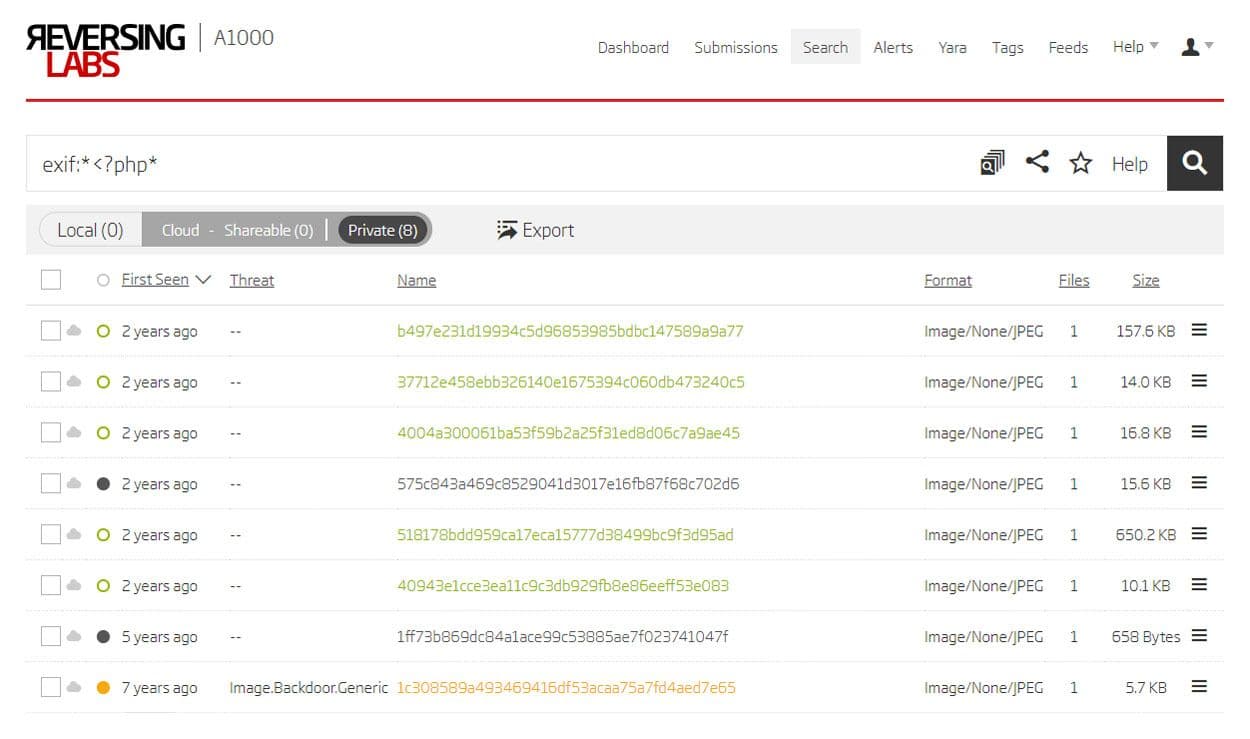The height and width of the screenshot is (739, 1250).
Task: Expand the account dropdown next to the profile icon
Action: point(1206,47)
